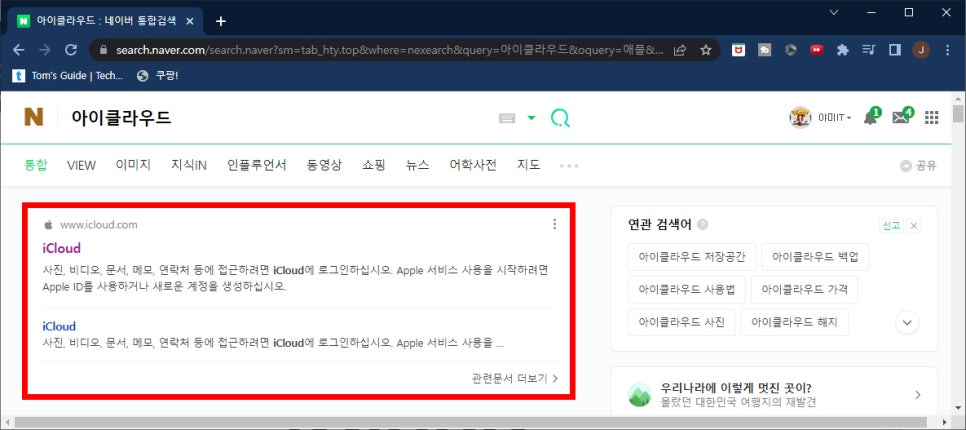Viewport: 966px width, 430px height.
Task: Switch to the 동영상 tab
Action: click(324, 165)
